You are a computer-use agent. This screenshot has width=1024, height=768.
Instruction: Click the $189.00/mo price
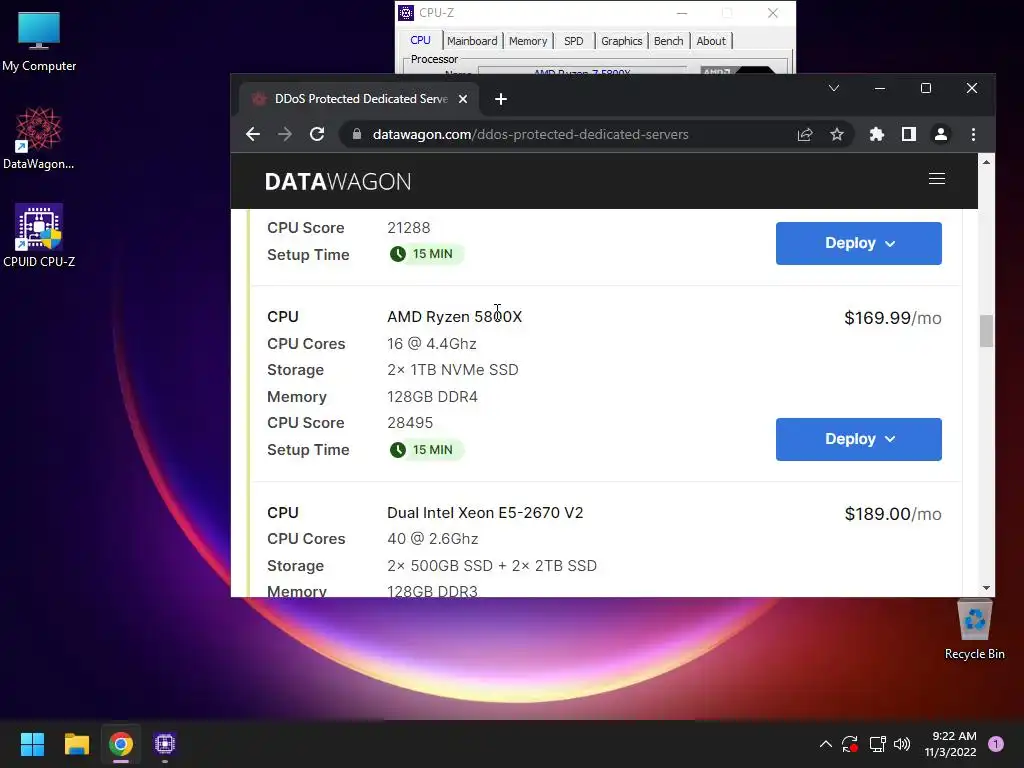892,514
